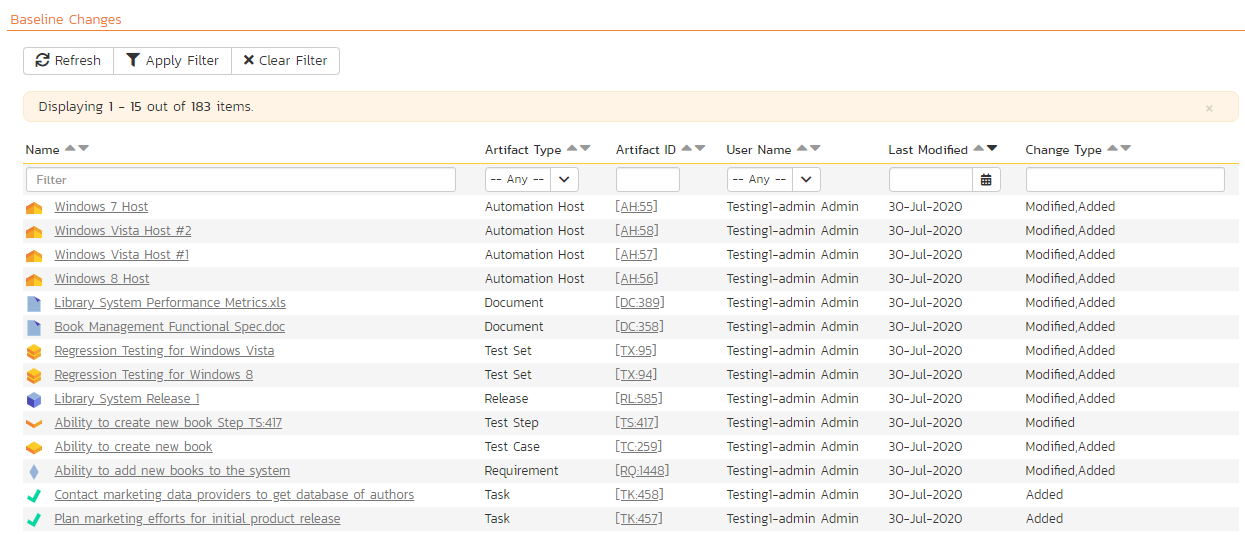Click the Apply Filter button
This screenshot has height=535, width=1245.
[172, 61]
